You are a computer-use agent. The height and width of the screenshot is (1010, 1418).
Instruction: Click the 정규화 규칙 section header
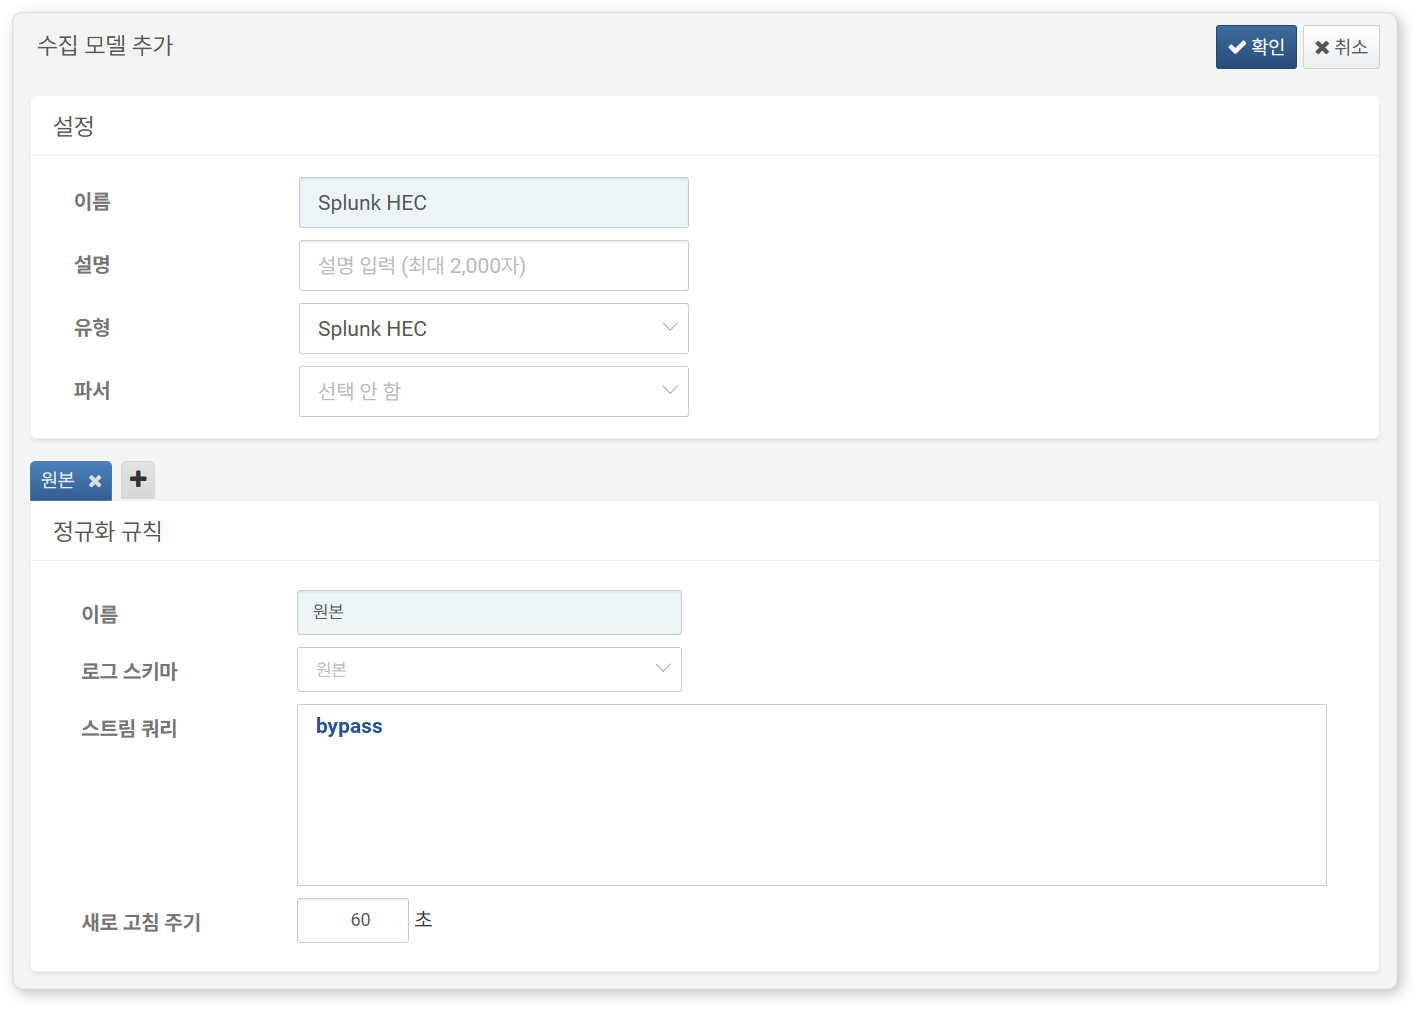point(107,531)
